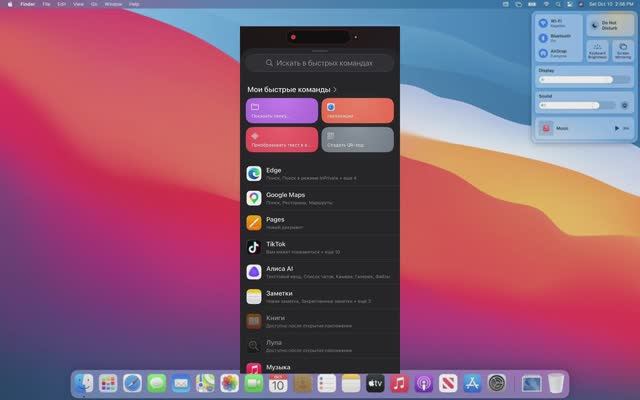Open Keyboard Brightness control
This screenshot has height=400, width=640.
[597, 51]
